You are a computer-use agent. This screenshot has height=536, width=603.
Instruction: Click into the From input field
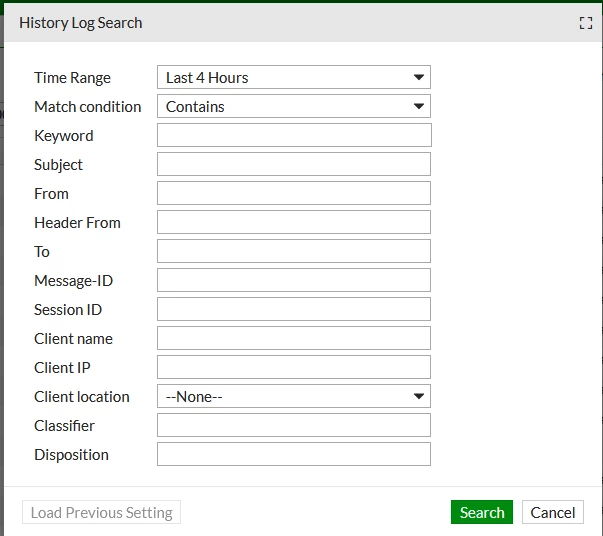pos(294,193)
